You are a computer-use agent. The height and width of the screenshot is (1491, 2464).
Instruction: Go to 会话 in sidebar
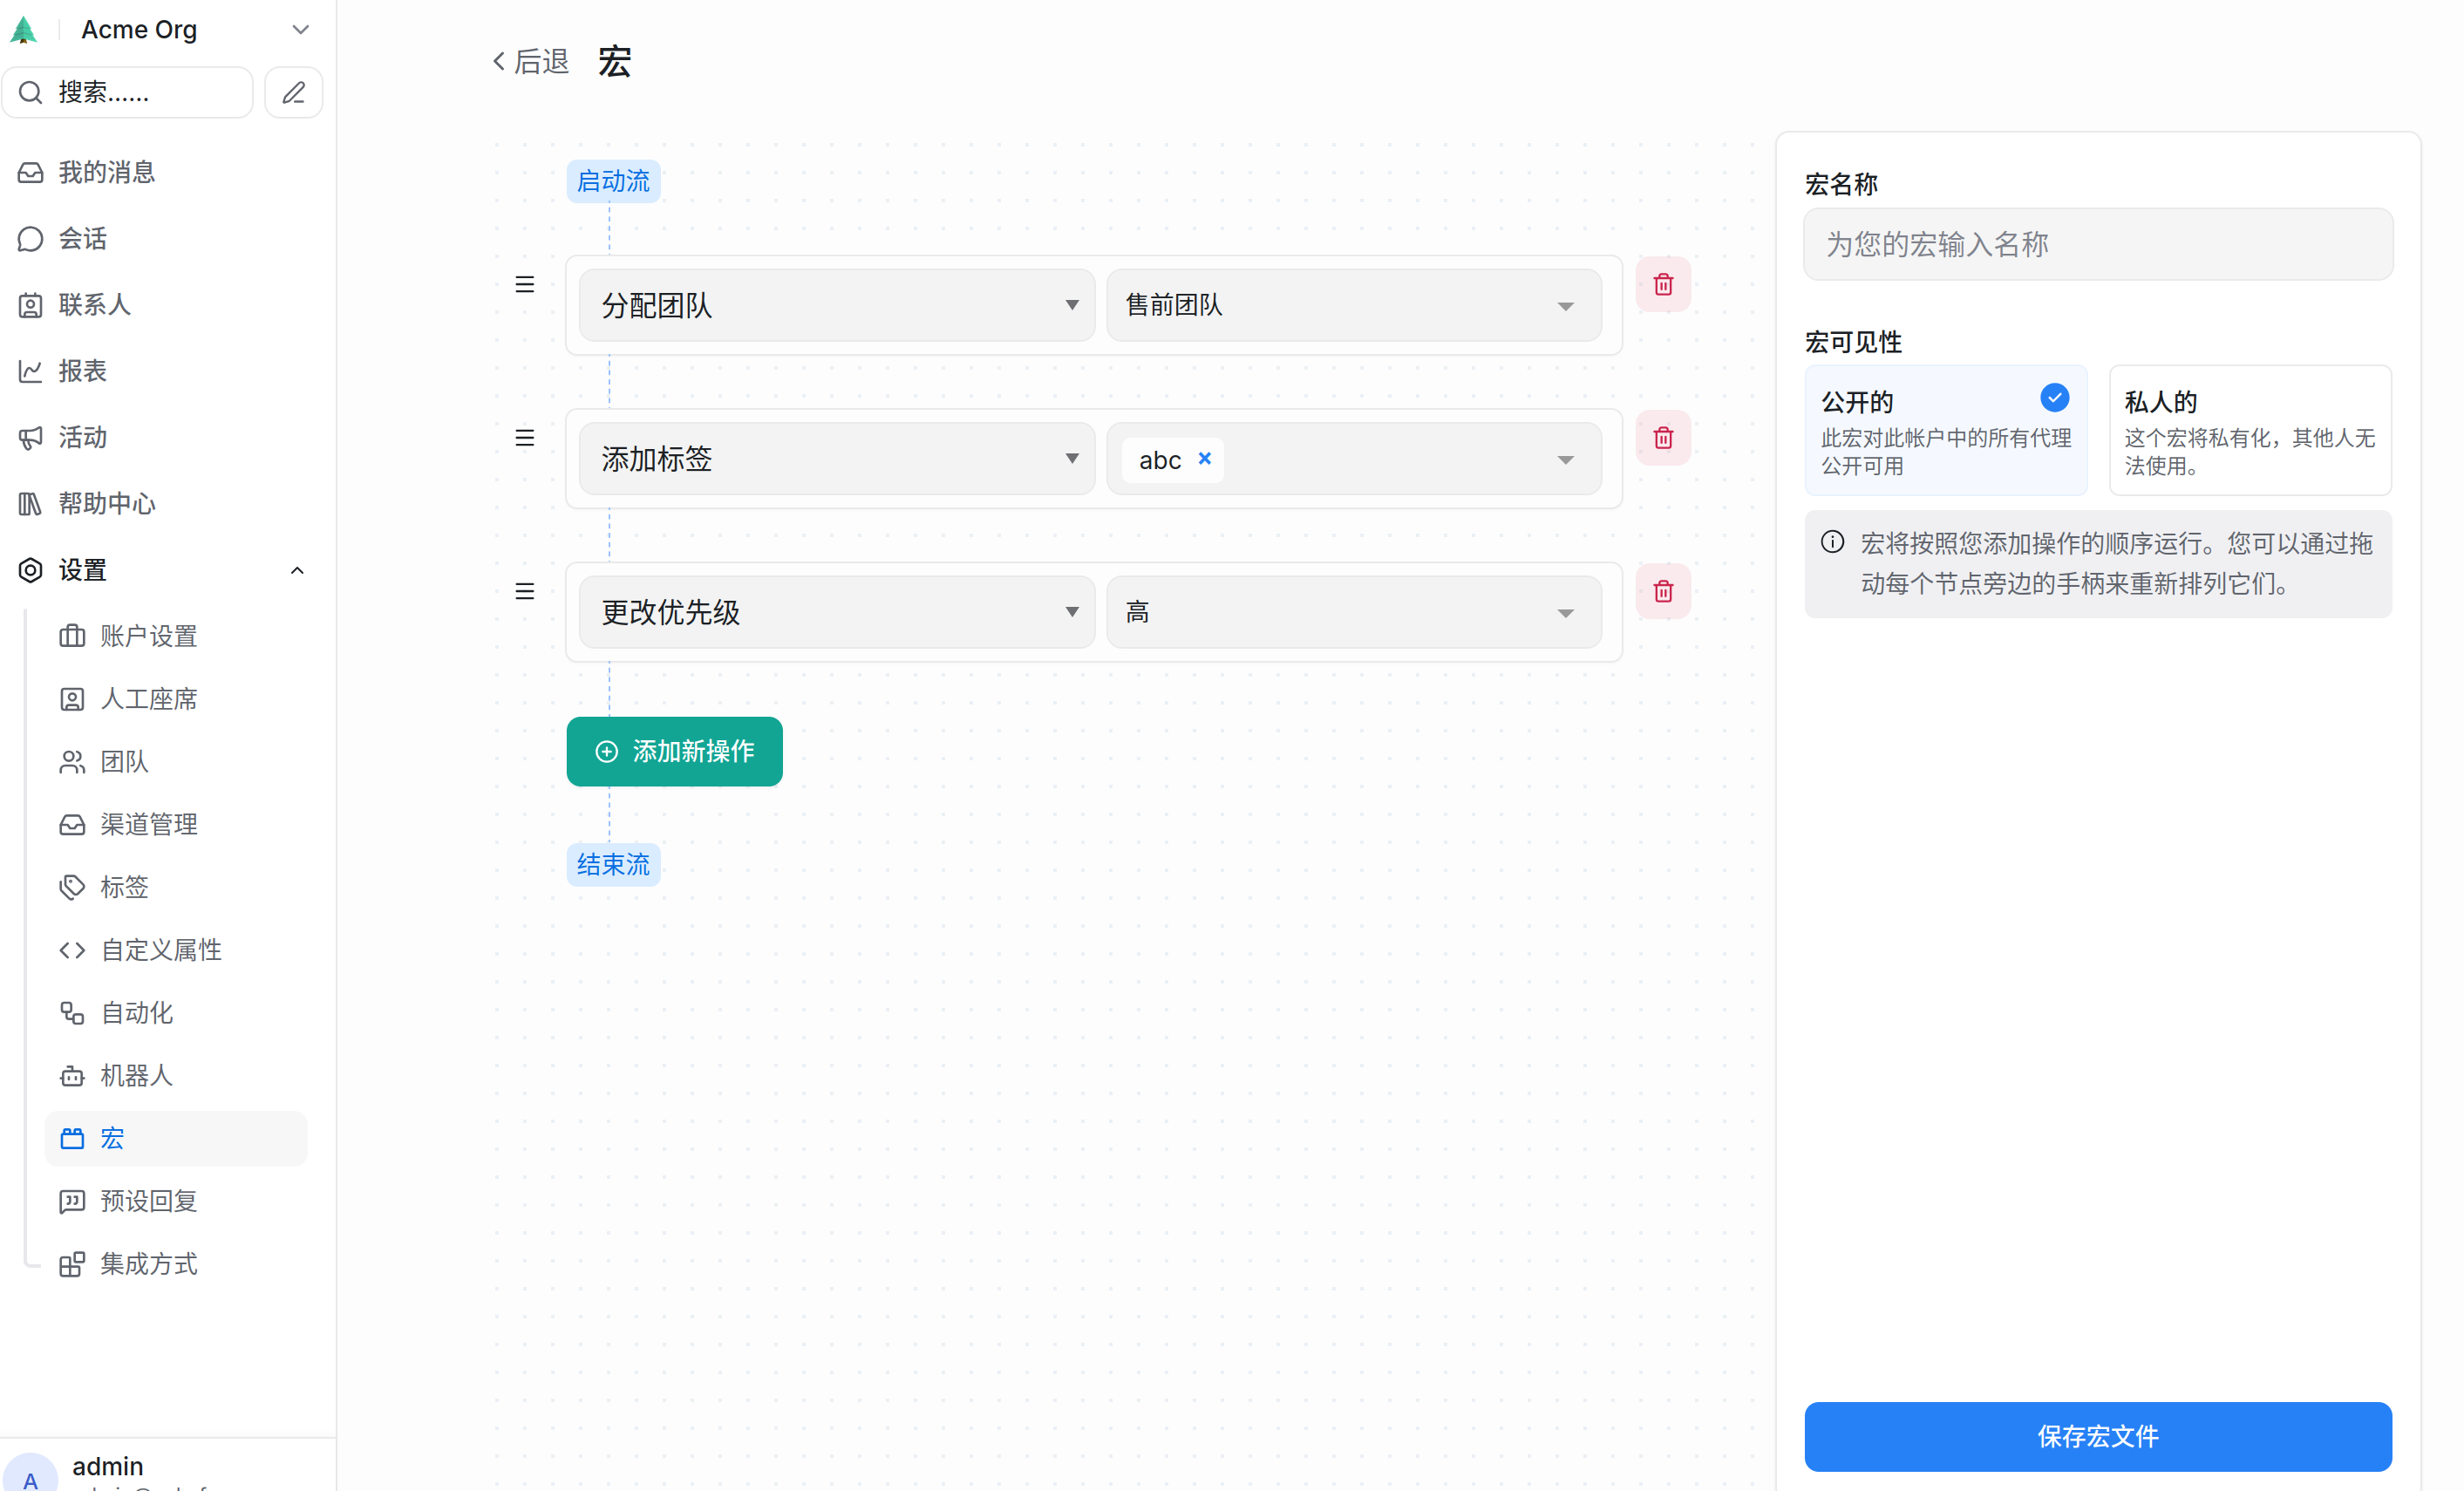tap(82, 239)
